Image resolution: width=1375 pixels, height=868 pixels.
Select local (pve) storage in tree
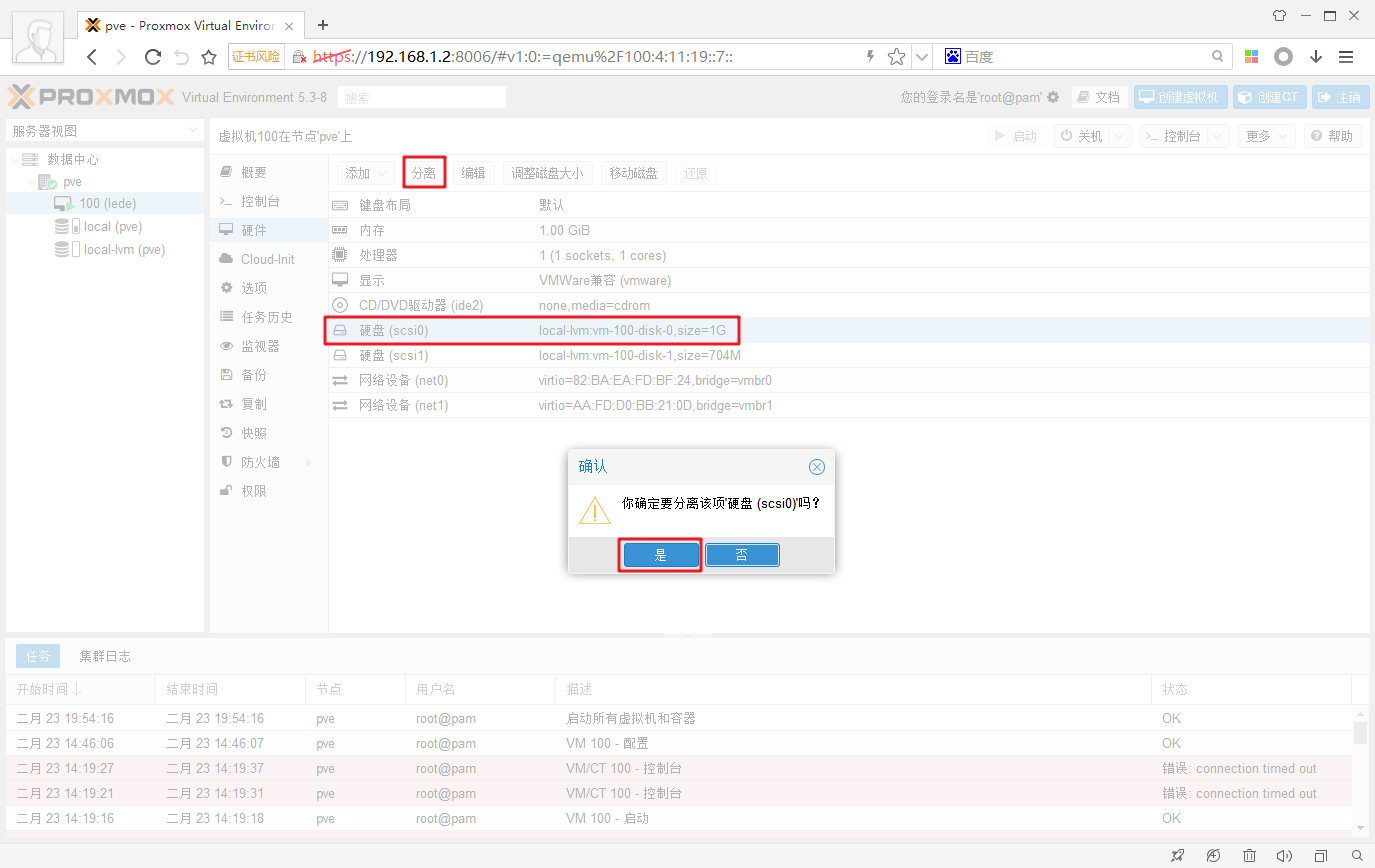[111, 227]
